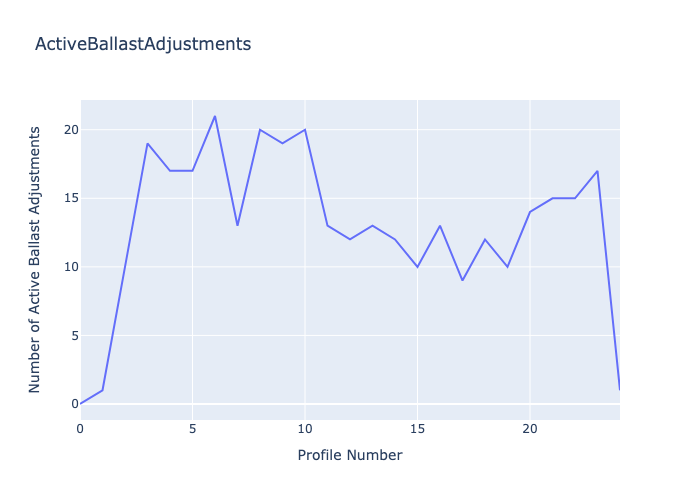This screenshot has height=500, width=700.
Task: Click the y-axis title about ballast adjustments
Action: 35,259
